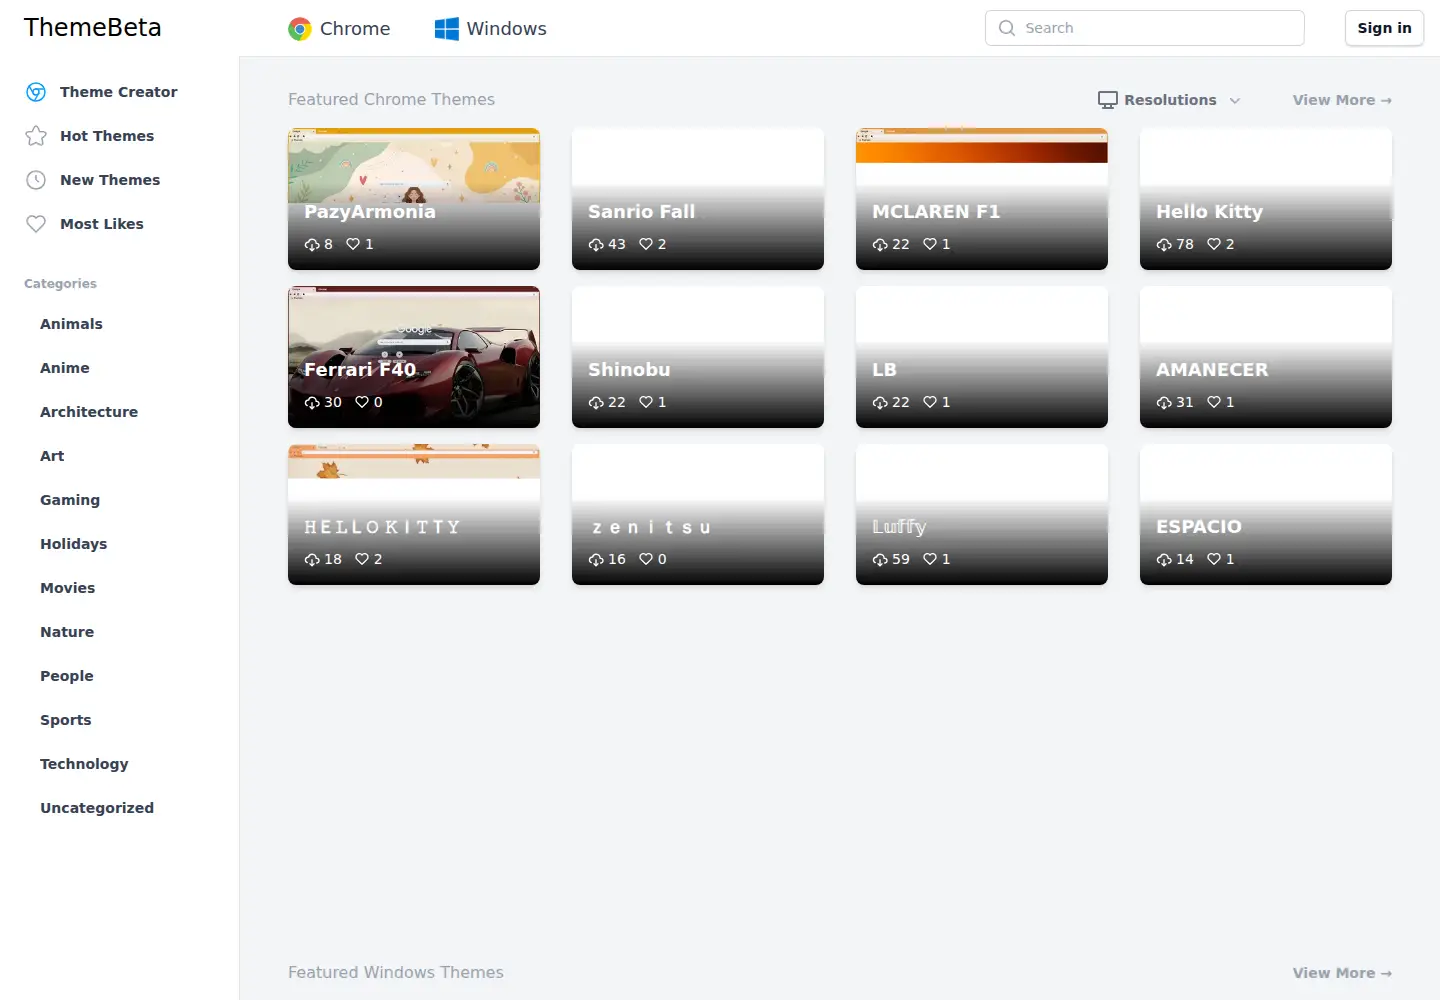This screenshot has height=1000, width=1440.
Task: Click the Theme Creator icon in sidebar
Action: [36, 92]
